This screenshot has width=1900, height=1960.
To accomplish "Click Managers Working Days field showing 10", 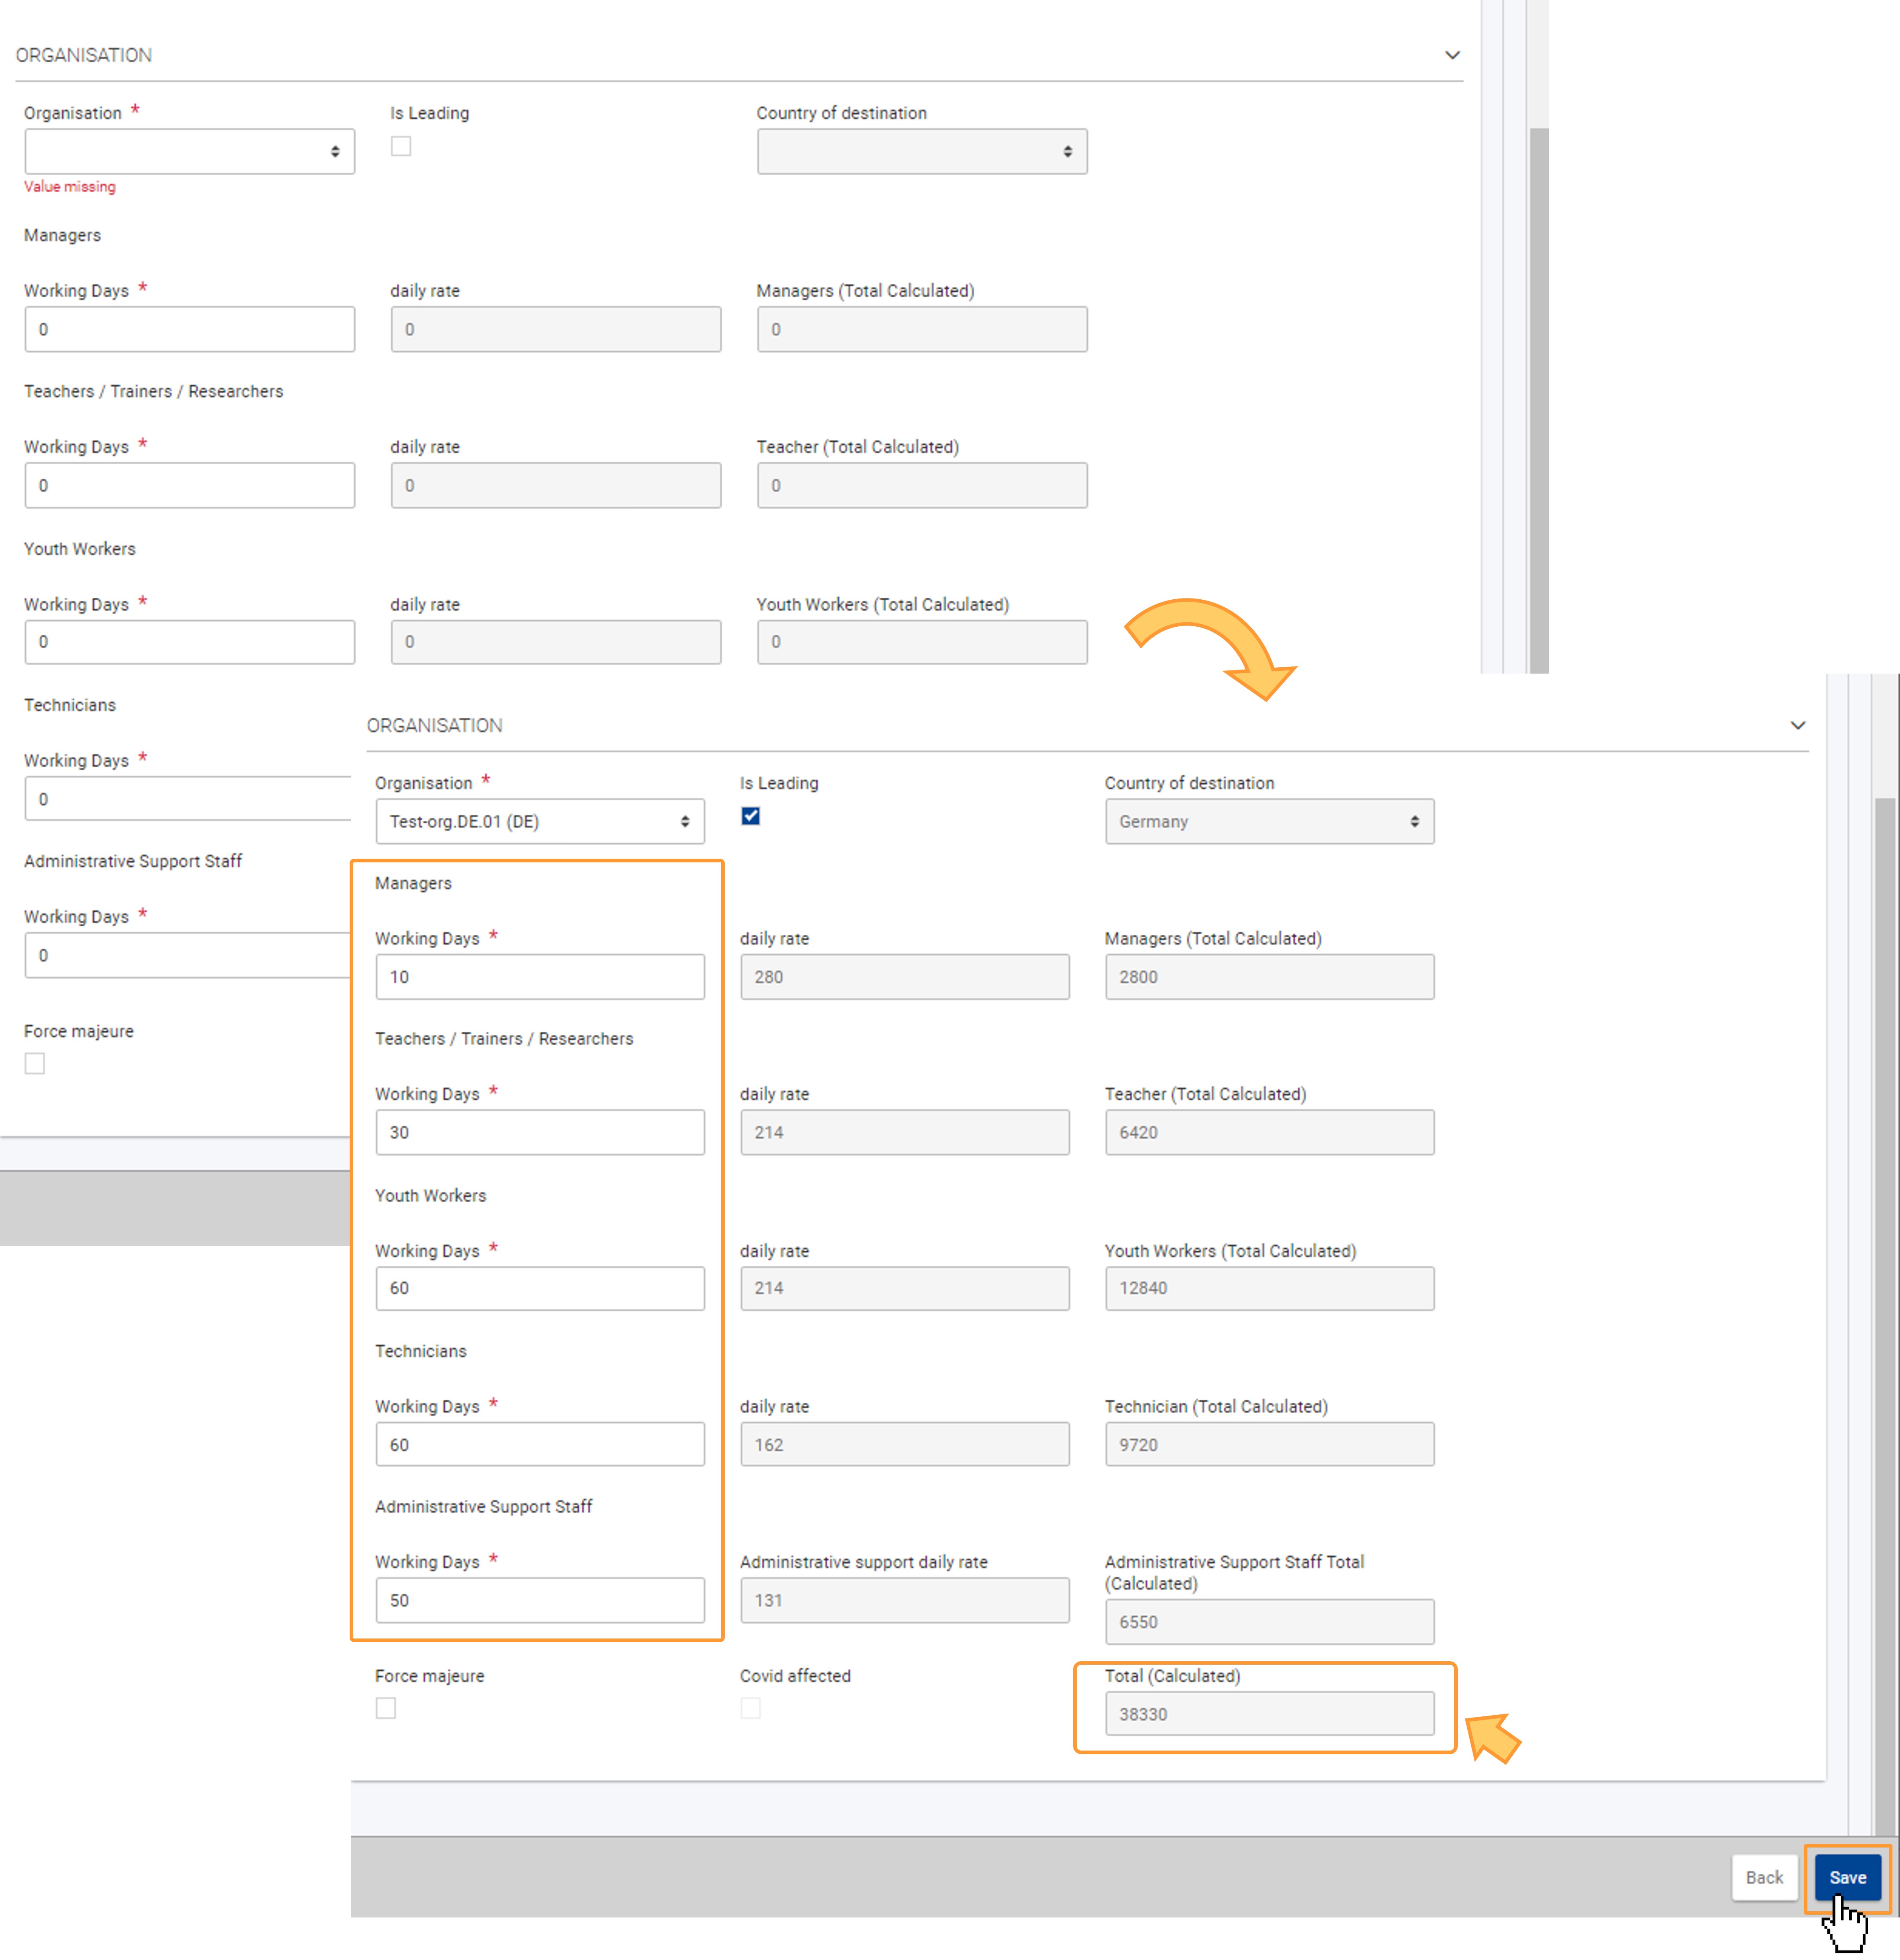I will 540,977.
